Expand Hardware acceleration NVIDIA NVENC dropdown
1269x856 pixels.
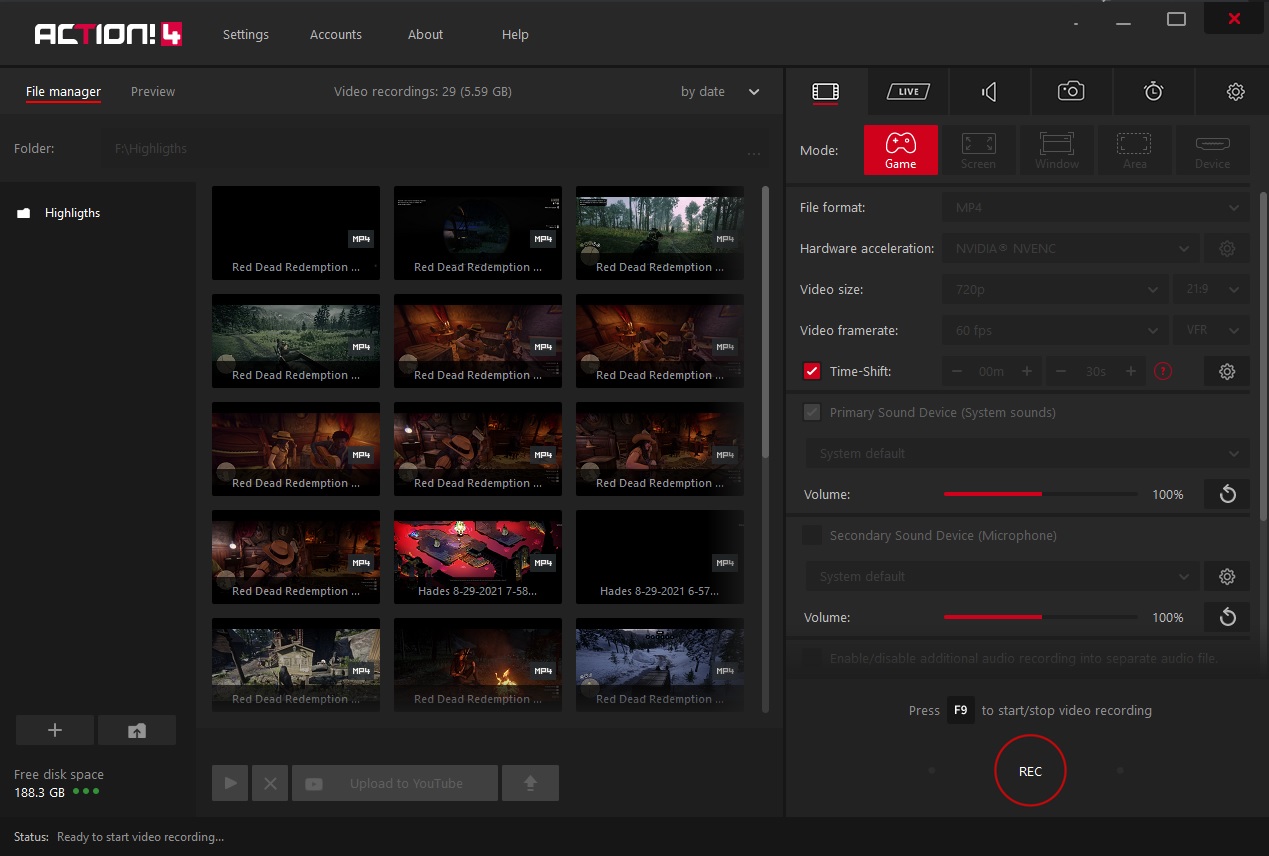pyautogui.click(x=1070, y=248)
